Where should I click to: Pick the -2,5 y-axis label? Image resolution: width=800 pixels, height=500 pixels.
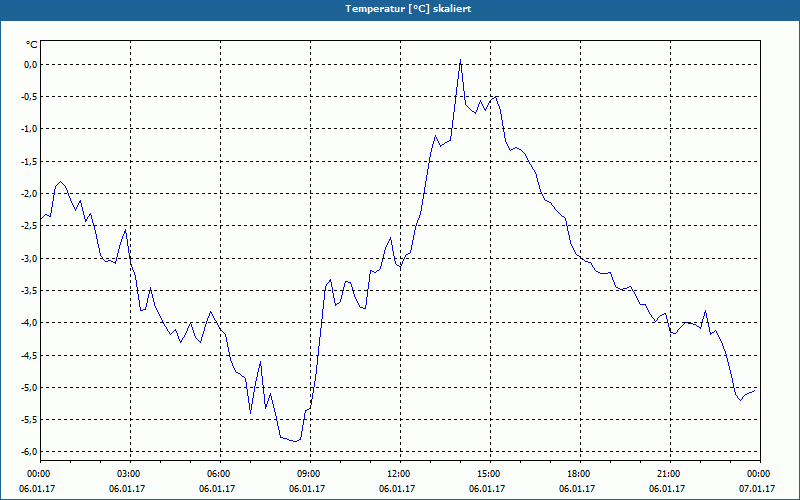point(29,226)
